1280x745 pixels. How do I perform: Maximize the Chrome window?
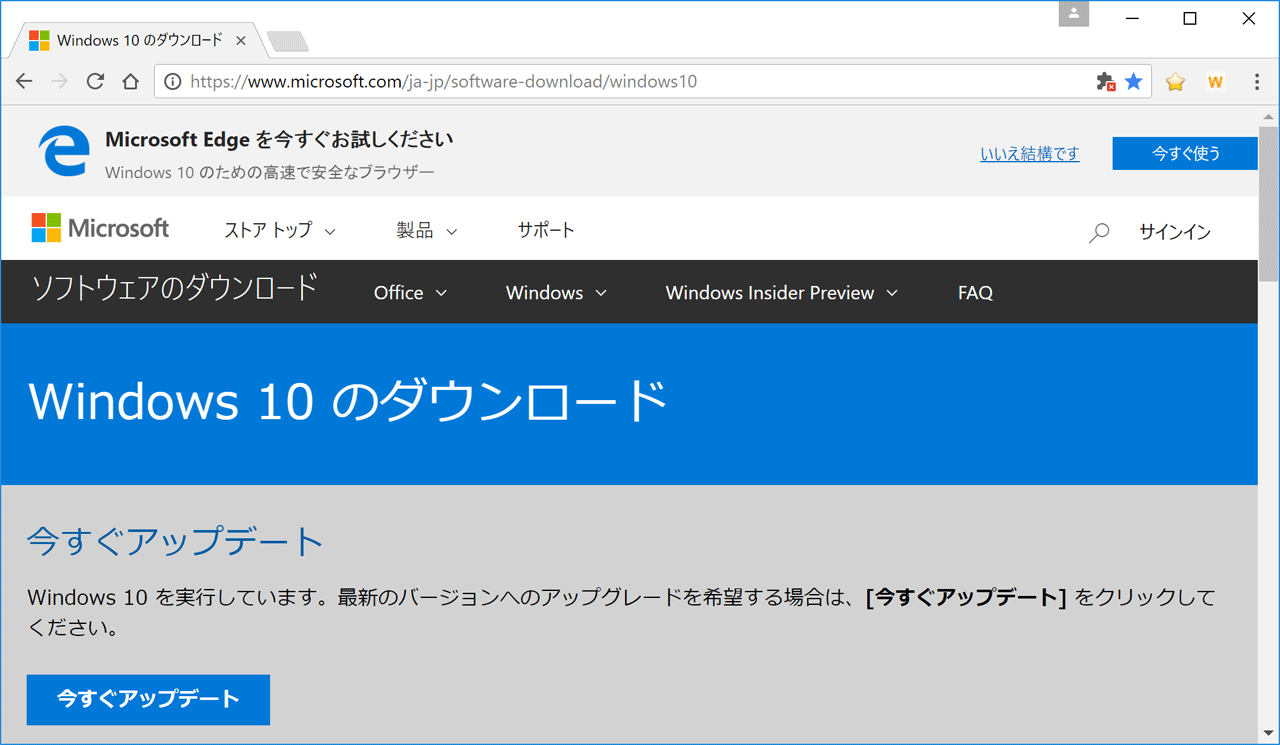coord(1190,18)
